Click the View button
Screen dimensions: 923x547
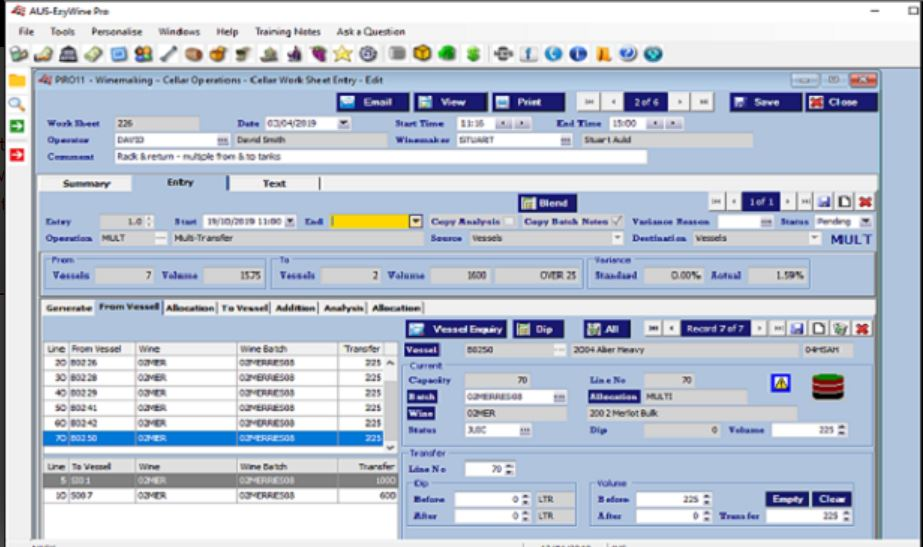click(x=450, y=102)
